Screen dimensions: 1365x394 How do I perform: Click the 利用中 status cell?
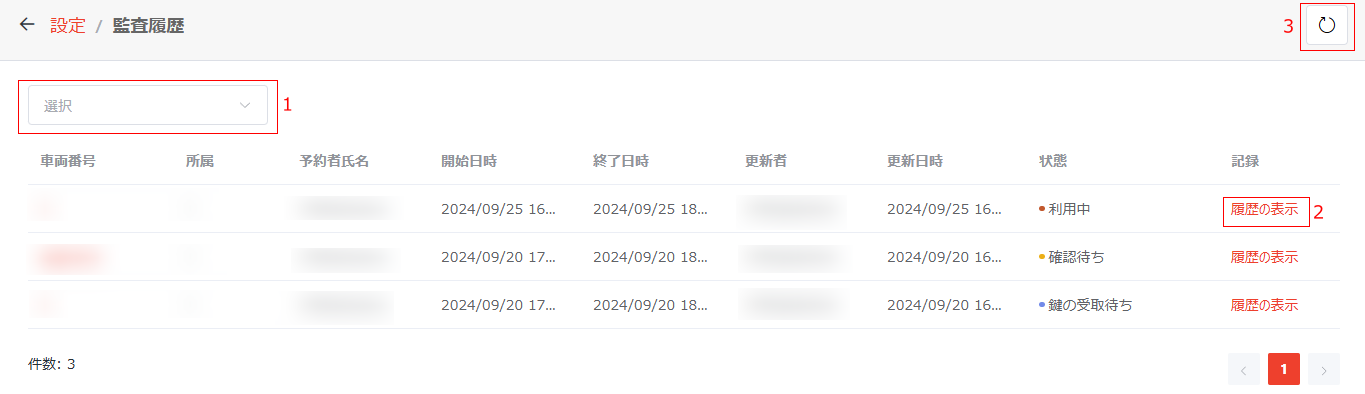click(x=1065, y=209)
